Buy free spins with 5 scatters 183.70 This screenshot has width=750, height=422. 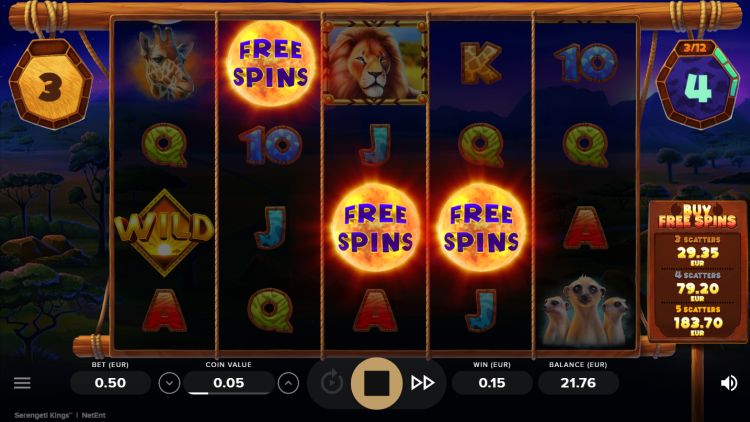697,320
